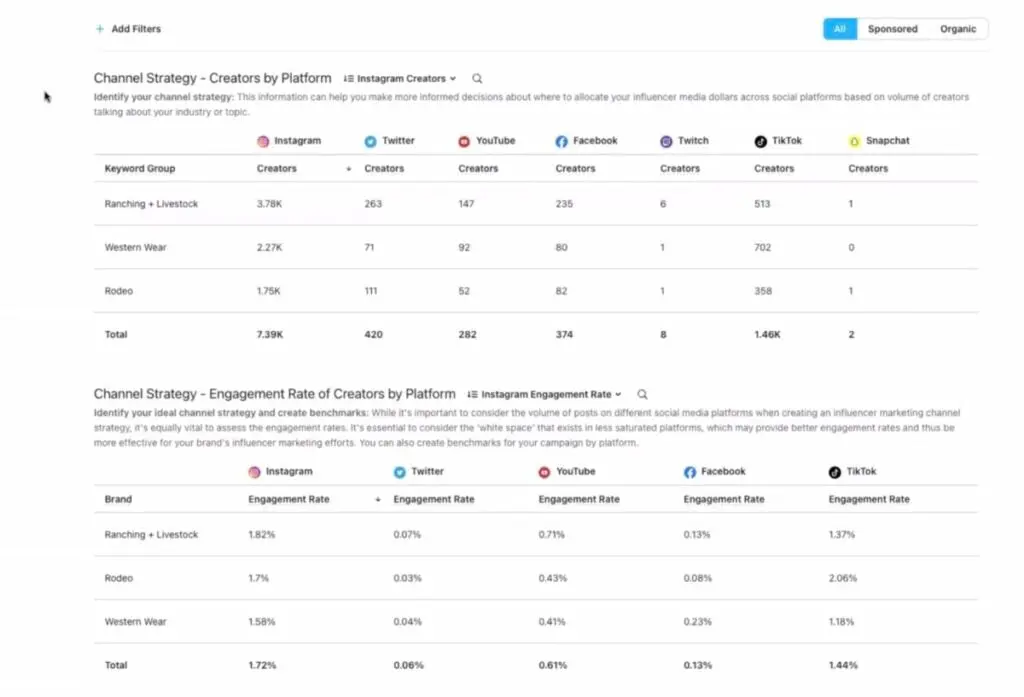This screenshot has height=697, width=1024.
Task: Click the plus icon next to Add Filters
Action: [x=100, y=29]
